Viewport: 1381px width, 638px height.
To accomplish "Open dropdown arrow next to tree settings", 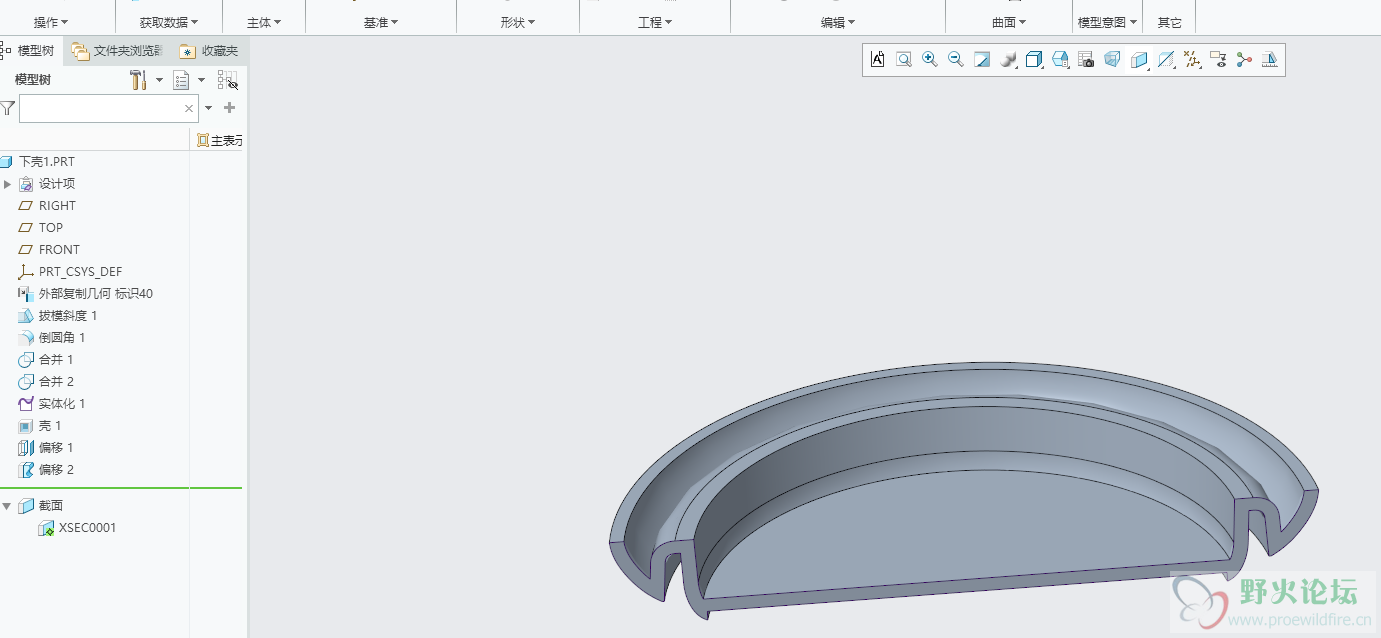I will pos(159,80).
